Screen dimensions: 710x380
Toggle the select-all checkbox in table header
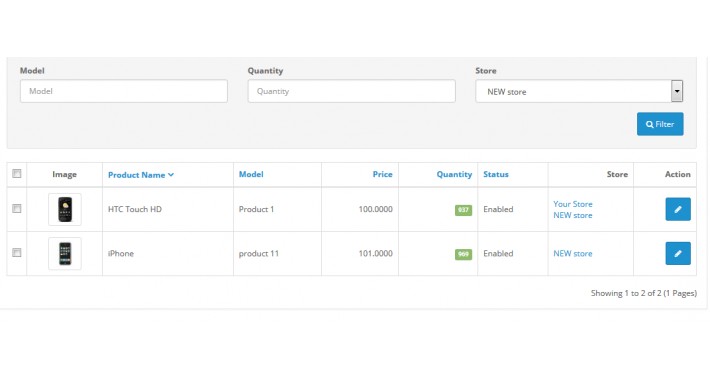pyautogui.click(x=17, y=173)
